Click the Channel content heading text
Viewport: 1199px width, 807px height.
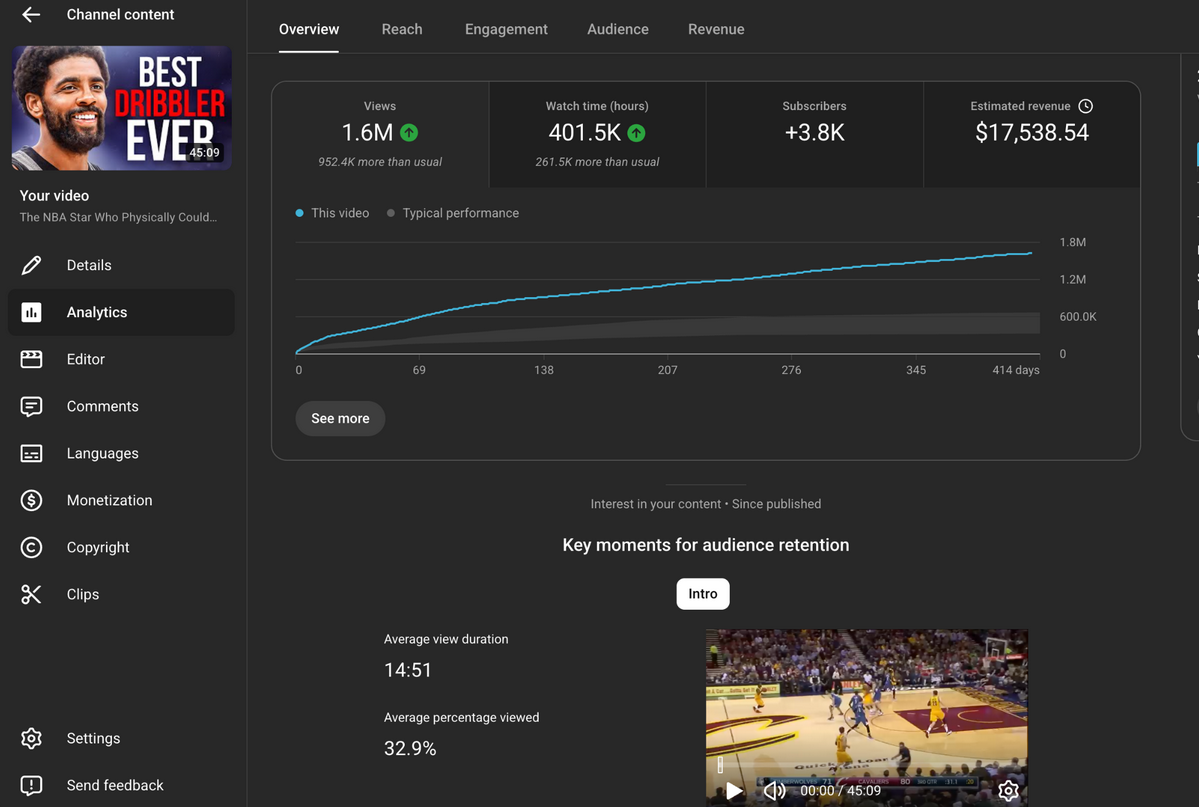pos(120,15)
